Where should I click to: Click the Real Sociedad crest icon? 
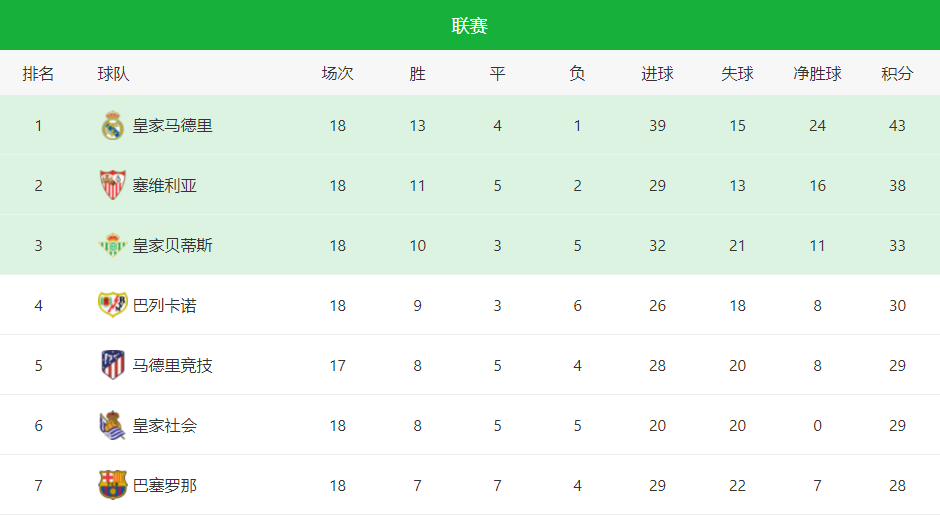(112, 425)
